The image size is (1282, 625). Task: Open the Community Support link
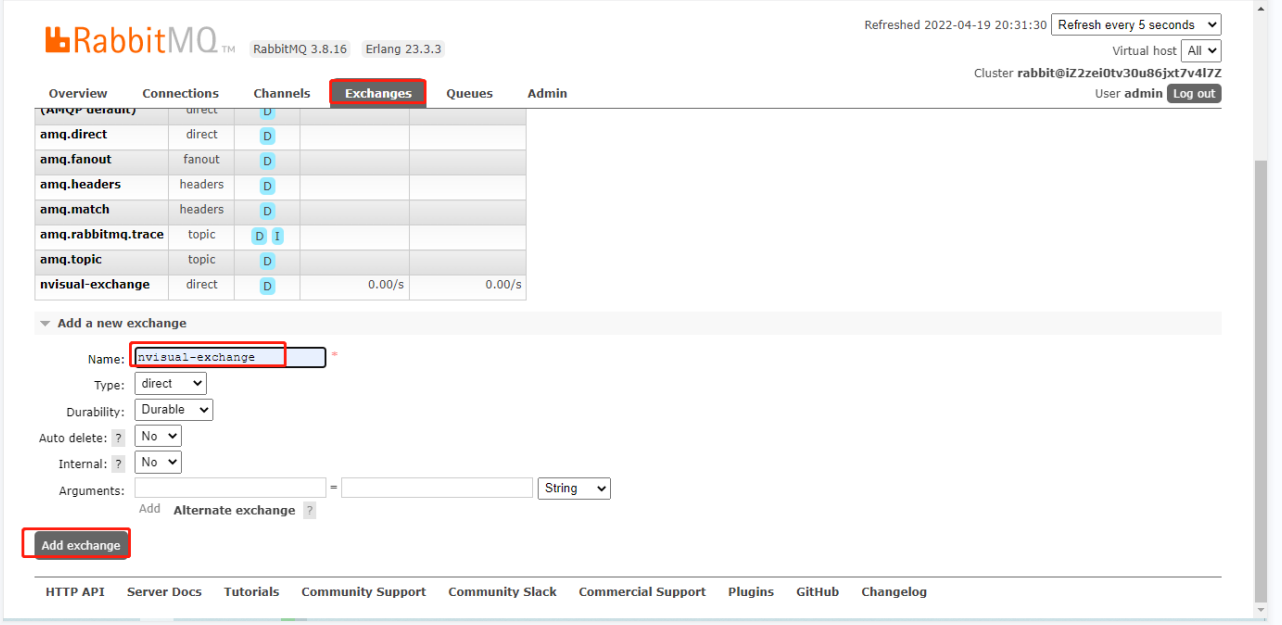point(364,592)
